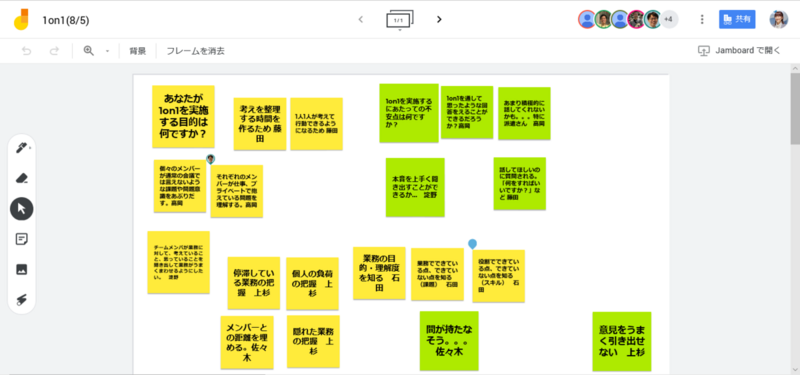This screenshot has width=800, height=375.
Task: Select the 考えを整理する時間を作るため 藤田 note
Action: [x=260, y=124]
